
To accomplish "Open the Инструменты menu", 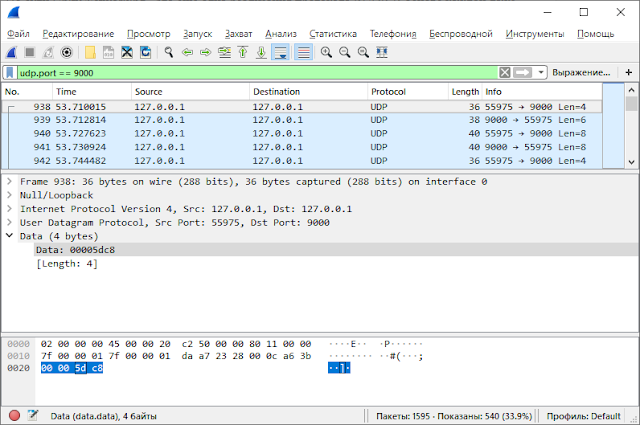I will (x=535, y=34).
